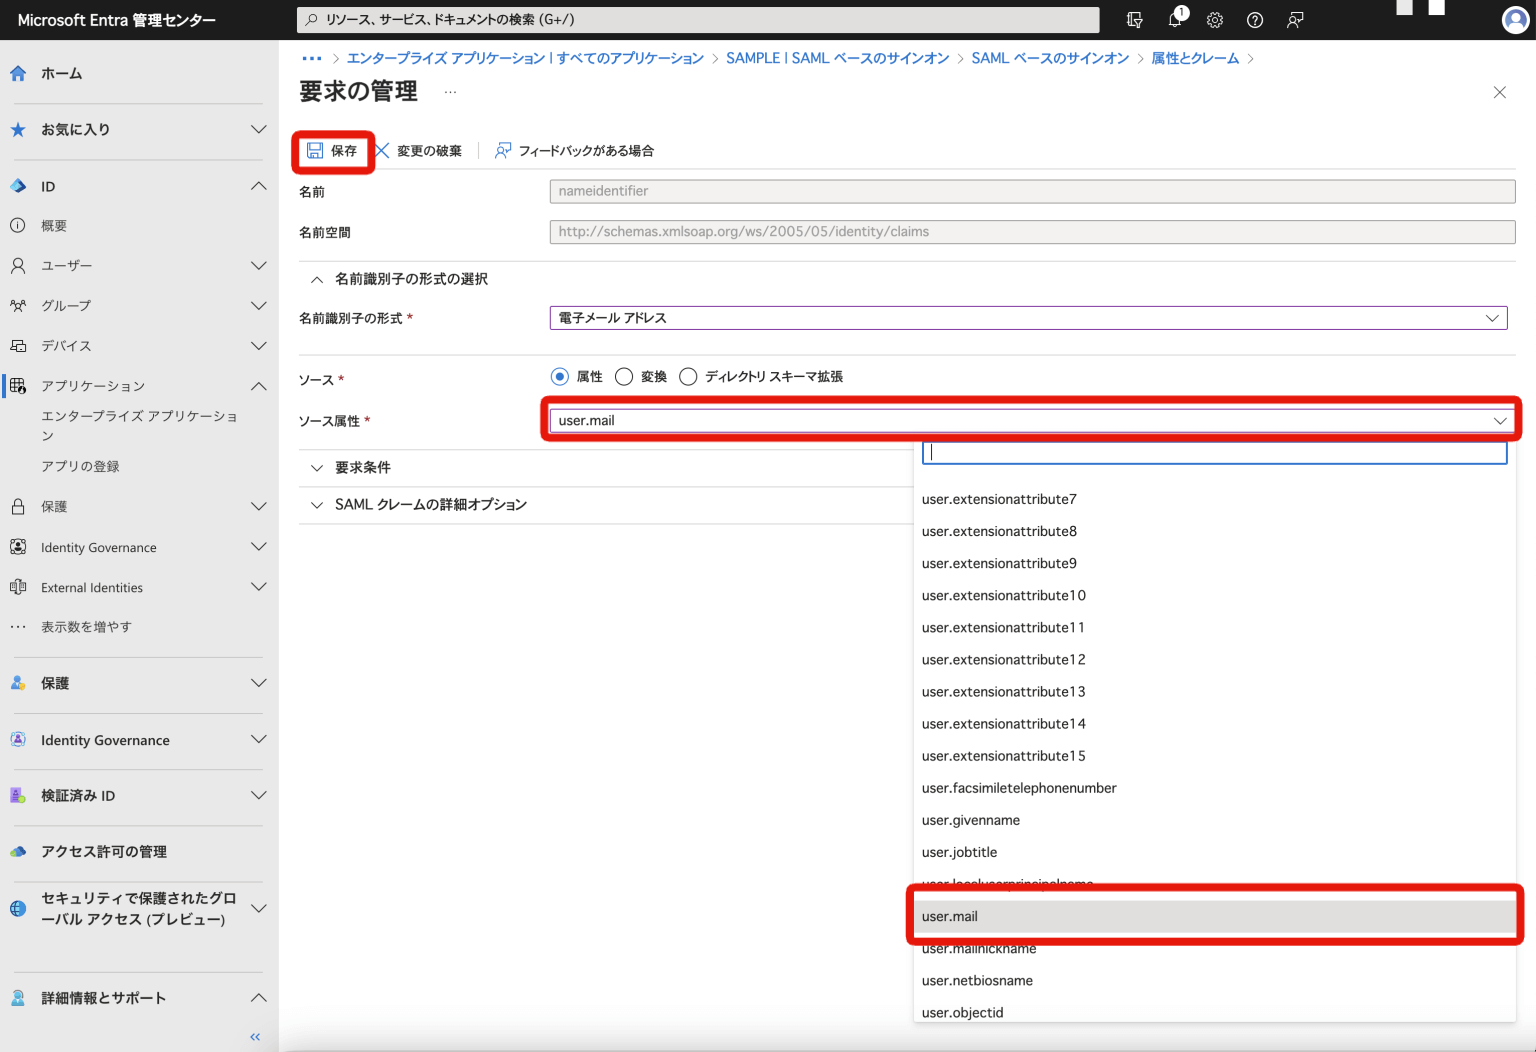Click the Users person icon

coord(18,265)
